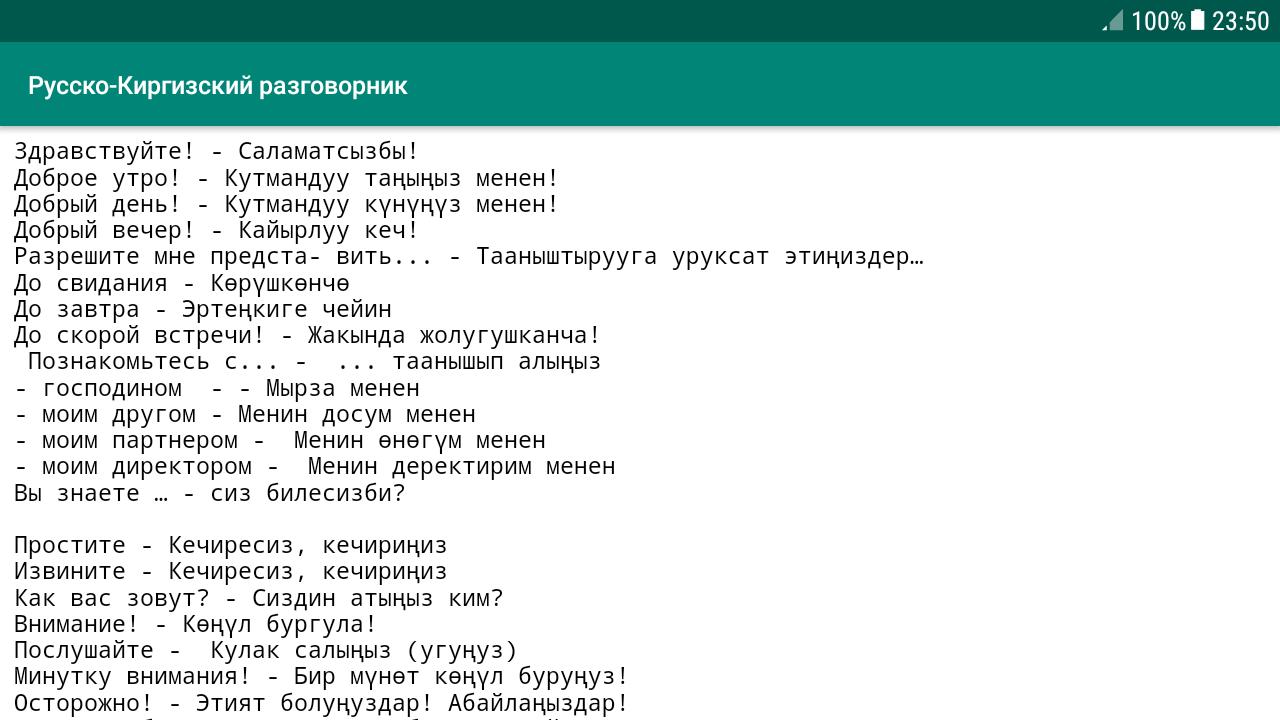Tap the line '- господином - - Мырза менен'
Viewport: 1280px width, 720px height.
click(x=217, y=388)
